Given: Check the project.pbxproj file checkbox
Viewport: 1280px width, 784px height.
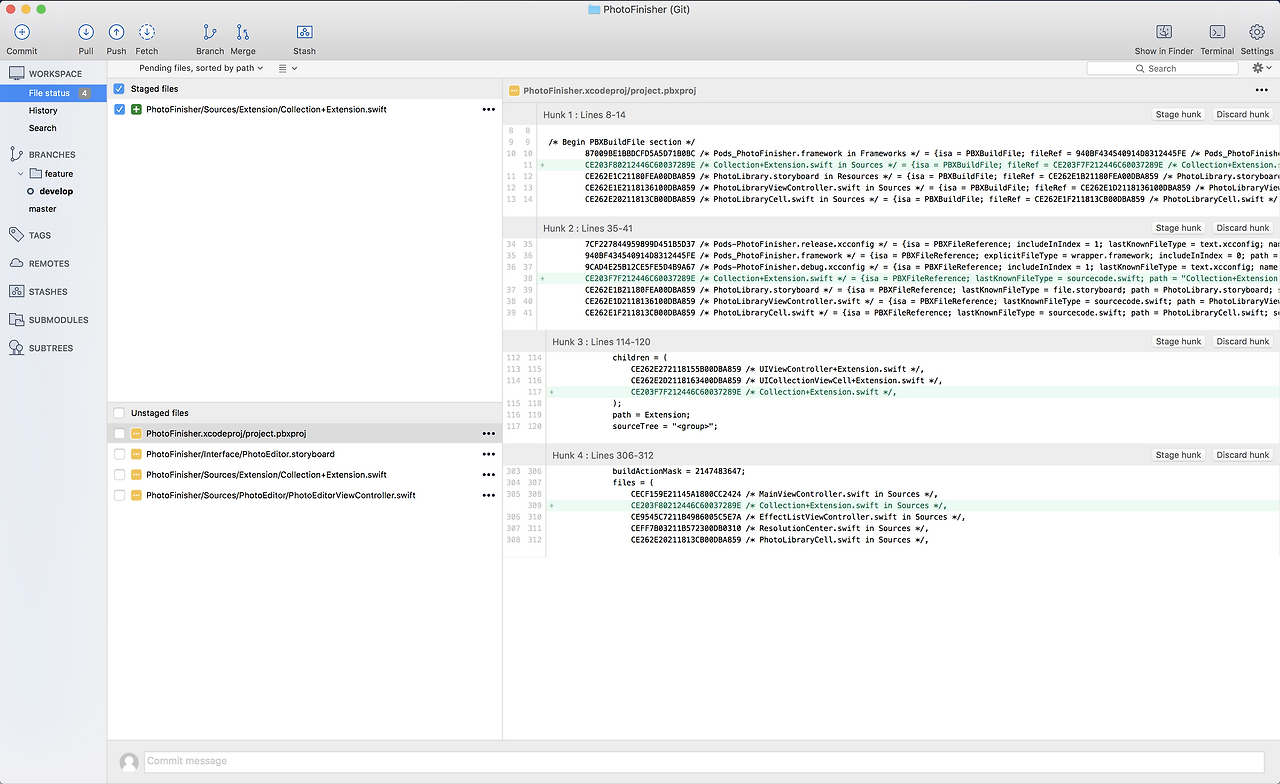Looking at the screenshot, I should (x=120, y=434).
